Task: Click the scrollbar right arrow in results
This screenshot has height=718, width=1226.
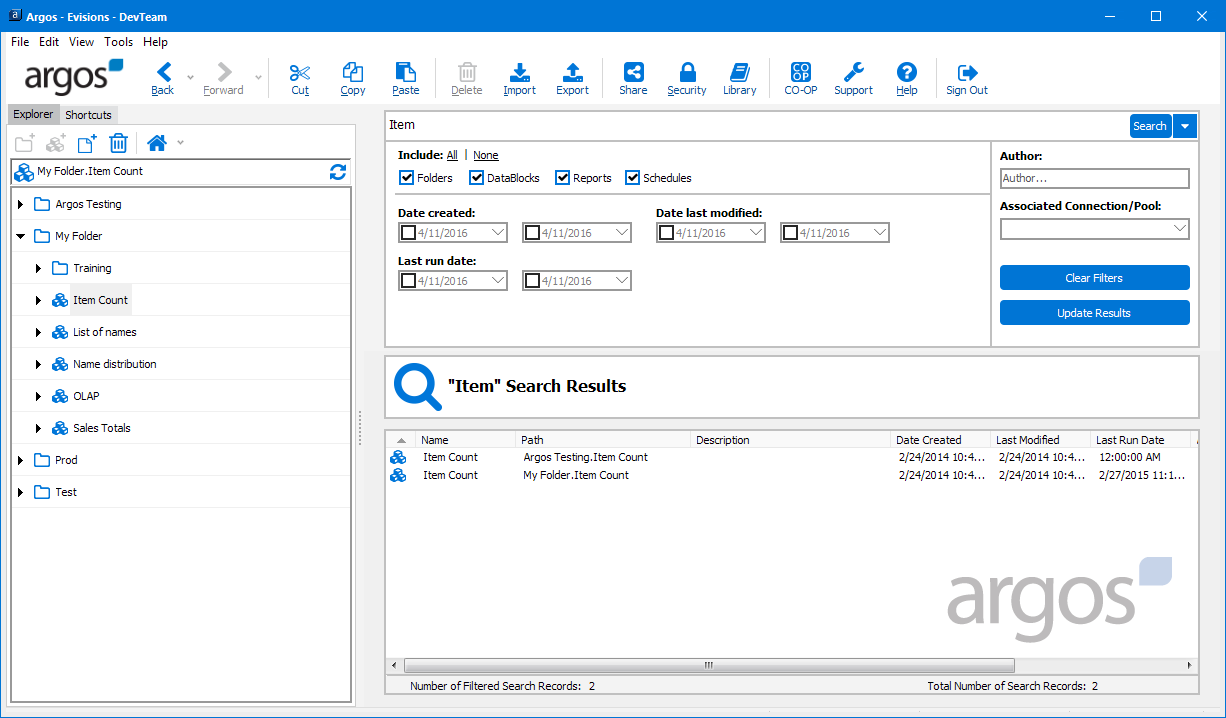Action: pos(1190,665)
